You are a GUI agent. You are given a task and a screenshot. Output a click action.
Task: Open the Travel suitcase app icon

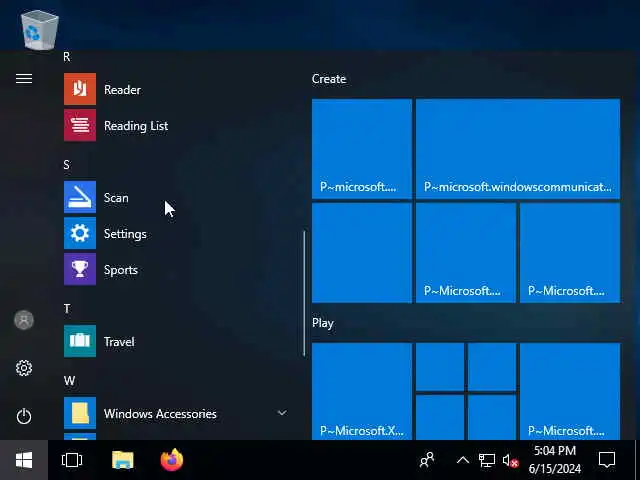[x=80, y=341]
